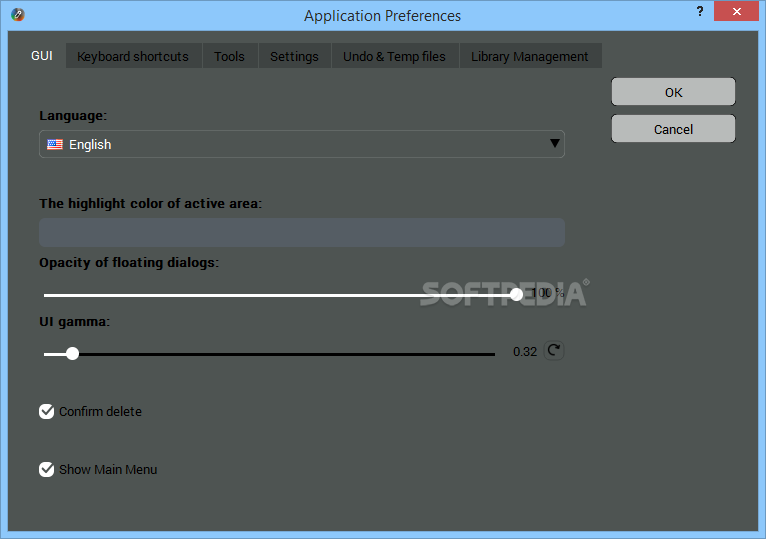Click the Cancel button
This screenshot has height=539, width=766.
pyautogui.click(x=673, y=129)
